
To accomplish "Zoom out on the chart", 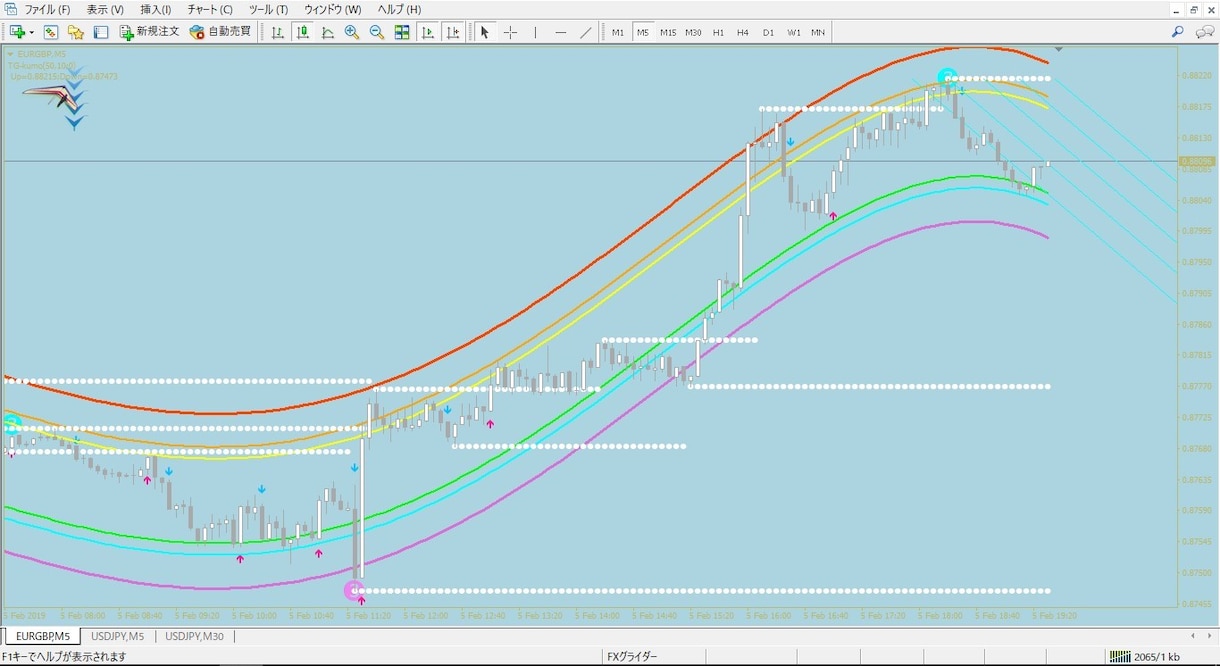I will pyautogui.click(x=377, y=32).
